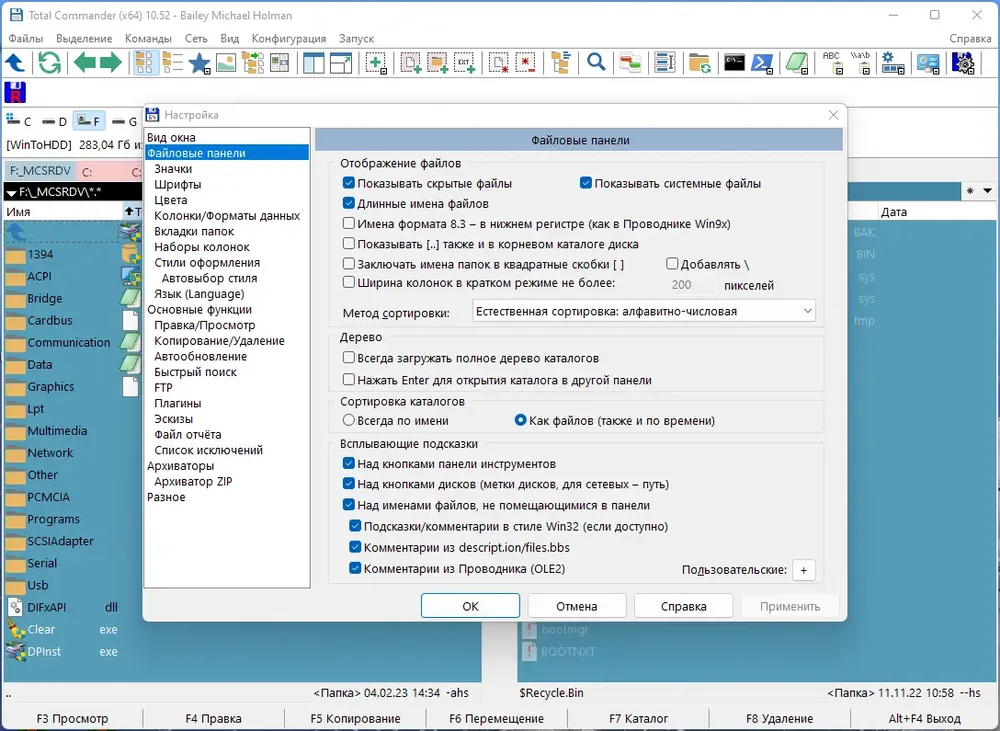
Task: Launch the PowerShell toolbar icon
Action: tap(762, 63)
